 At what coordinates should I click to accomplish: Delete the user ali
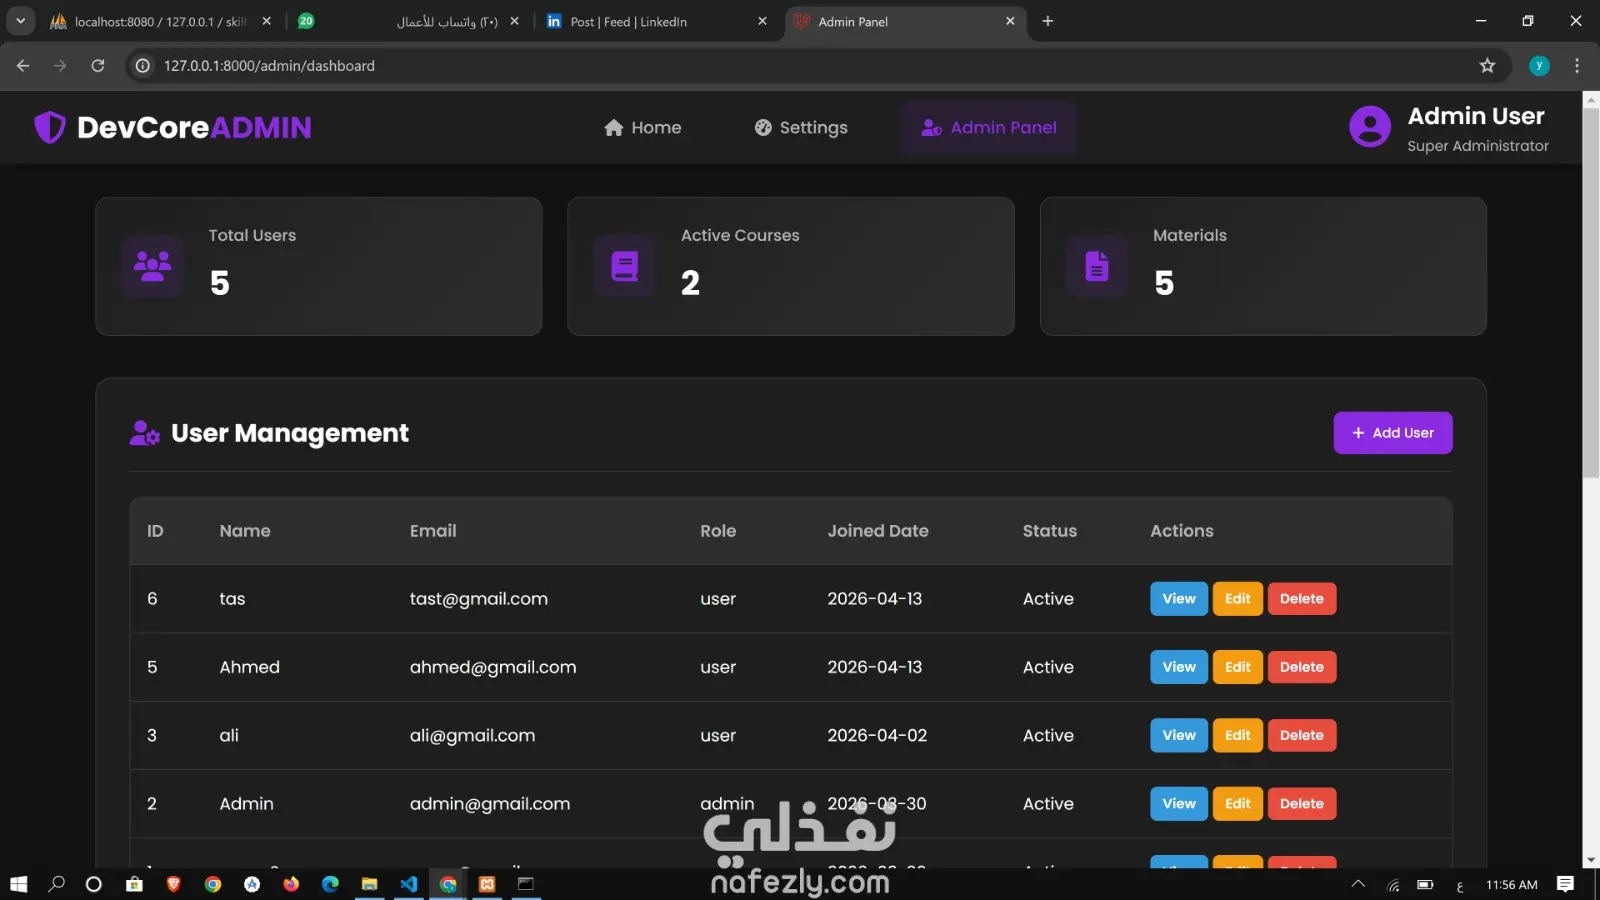pos(1301,735)
